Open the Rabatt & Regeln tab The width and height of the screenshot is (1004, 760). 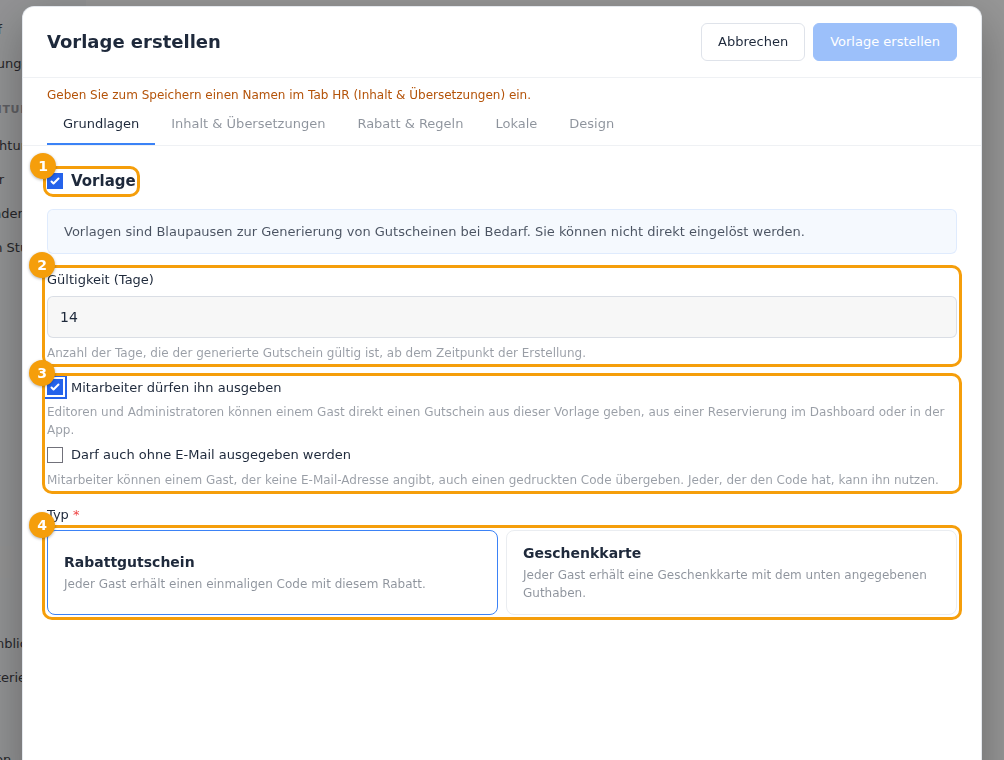410,124
